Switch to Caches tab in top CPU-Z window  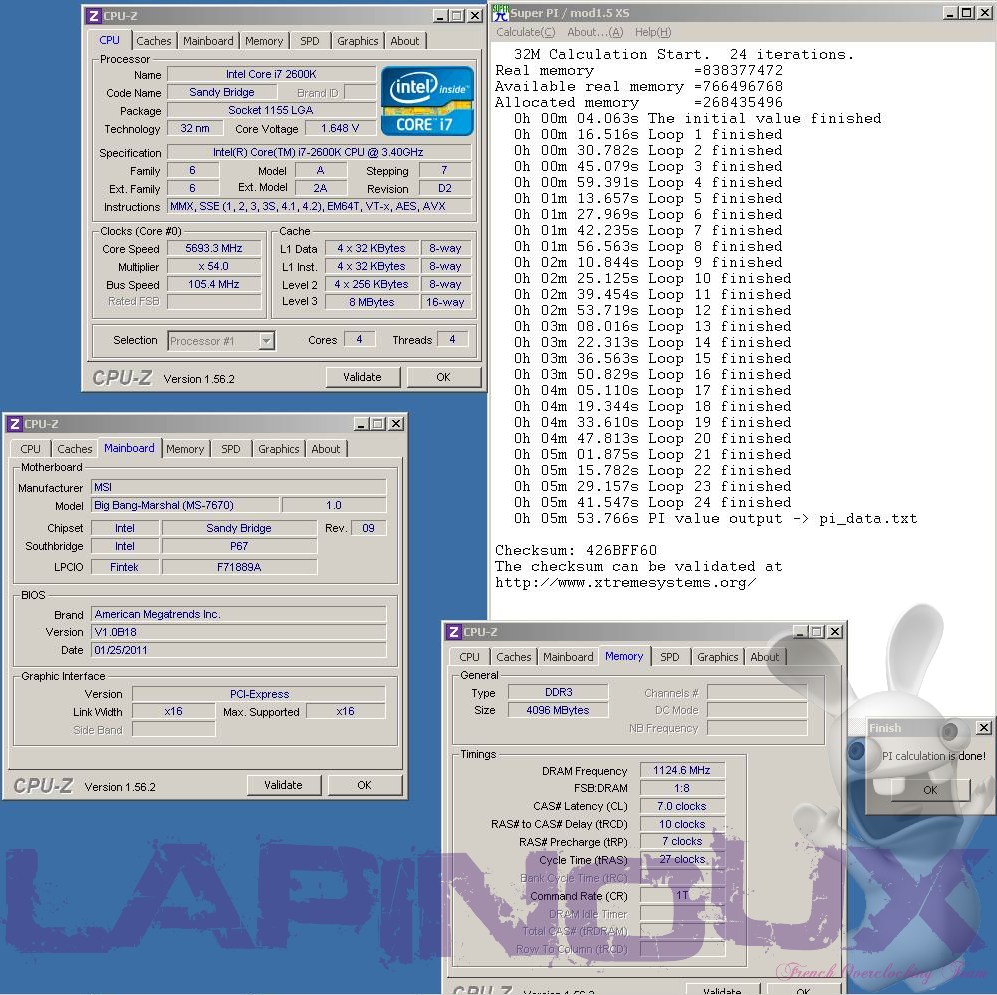click(x=153, y=41)
